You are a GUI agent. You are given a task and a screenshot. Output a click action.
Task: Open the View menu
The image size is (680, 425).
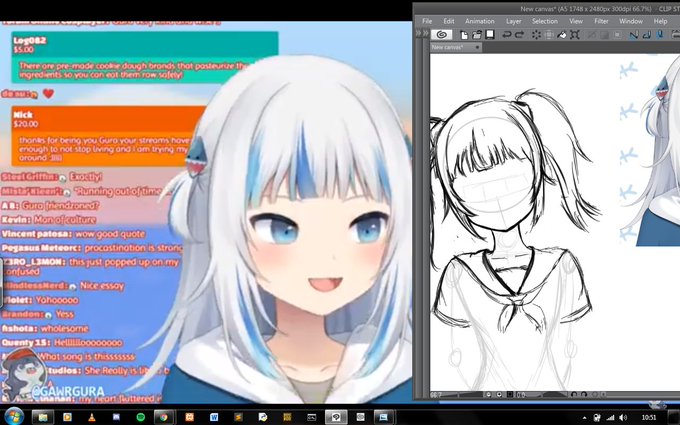[x=576, y=21]
